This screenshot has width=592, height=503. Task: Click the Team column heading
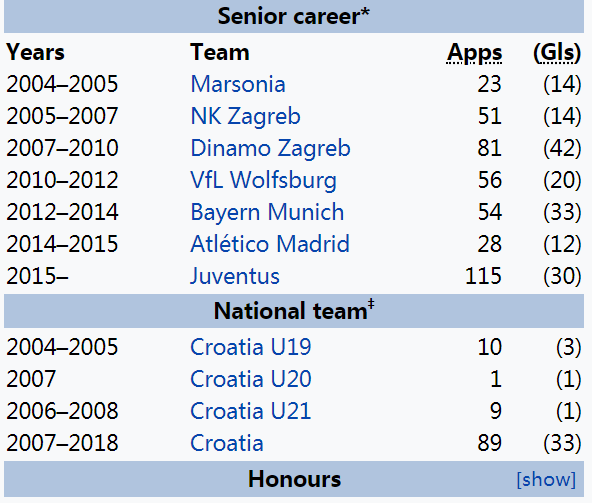coord(220,52)
